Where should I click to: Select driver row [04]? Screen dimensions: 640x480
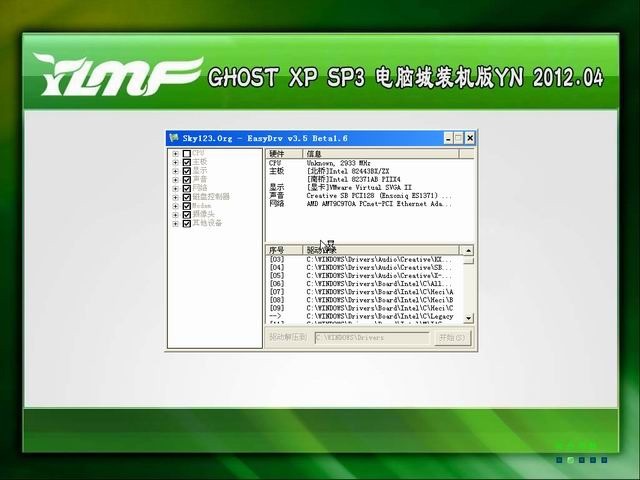tap(364, 268)
